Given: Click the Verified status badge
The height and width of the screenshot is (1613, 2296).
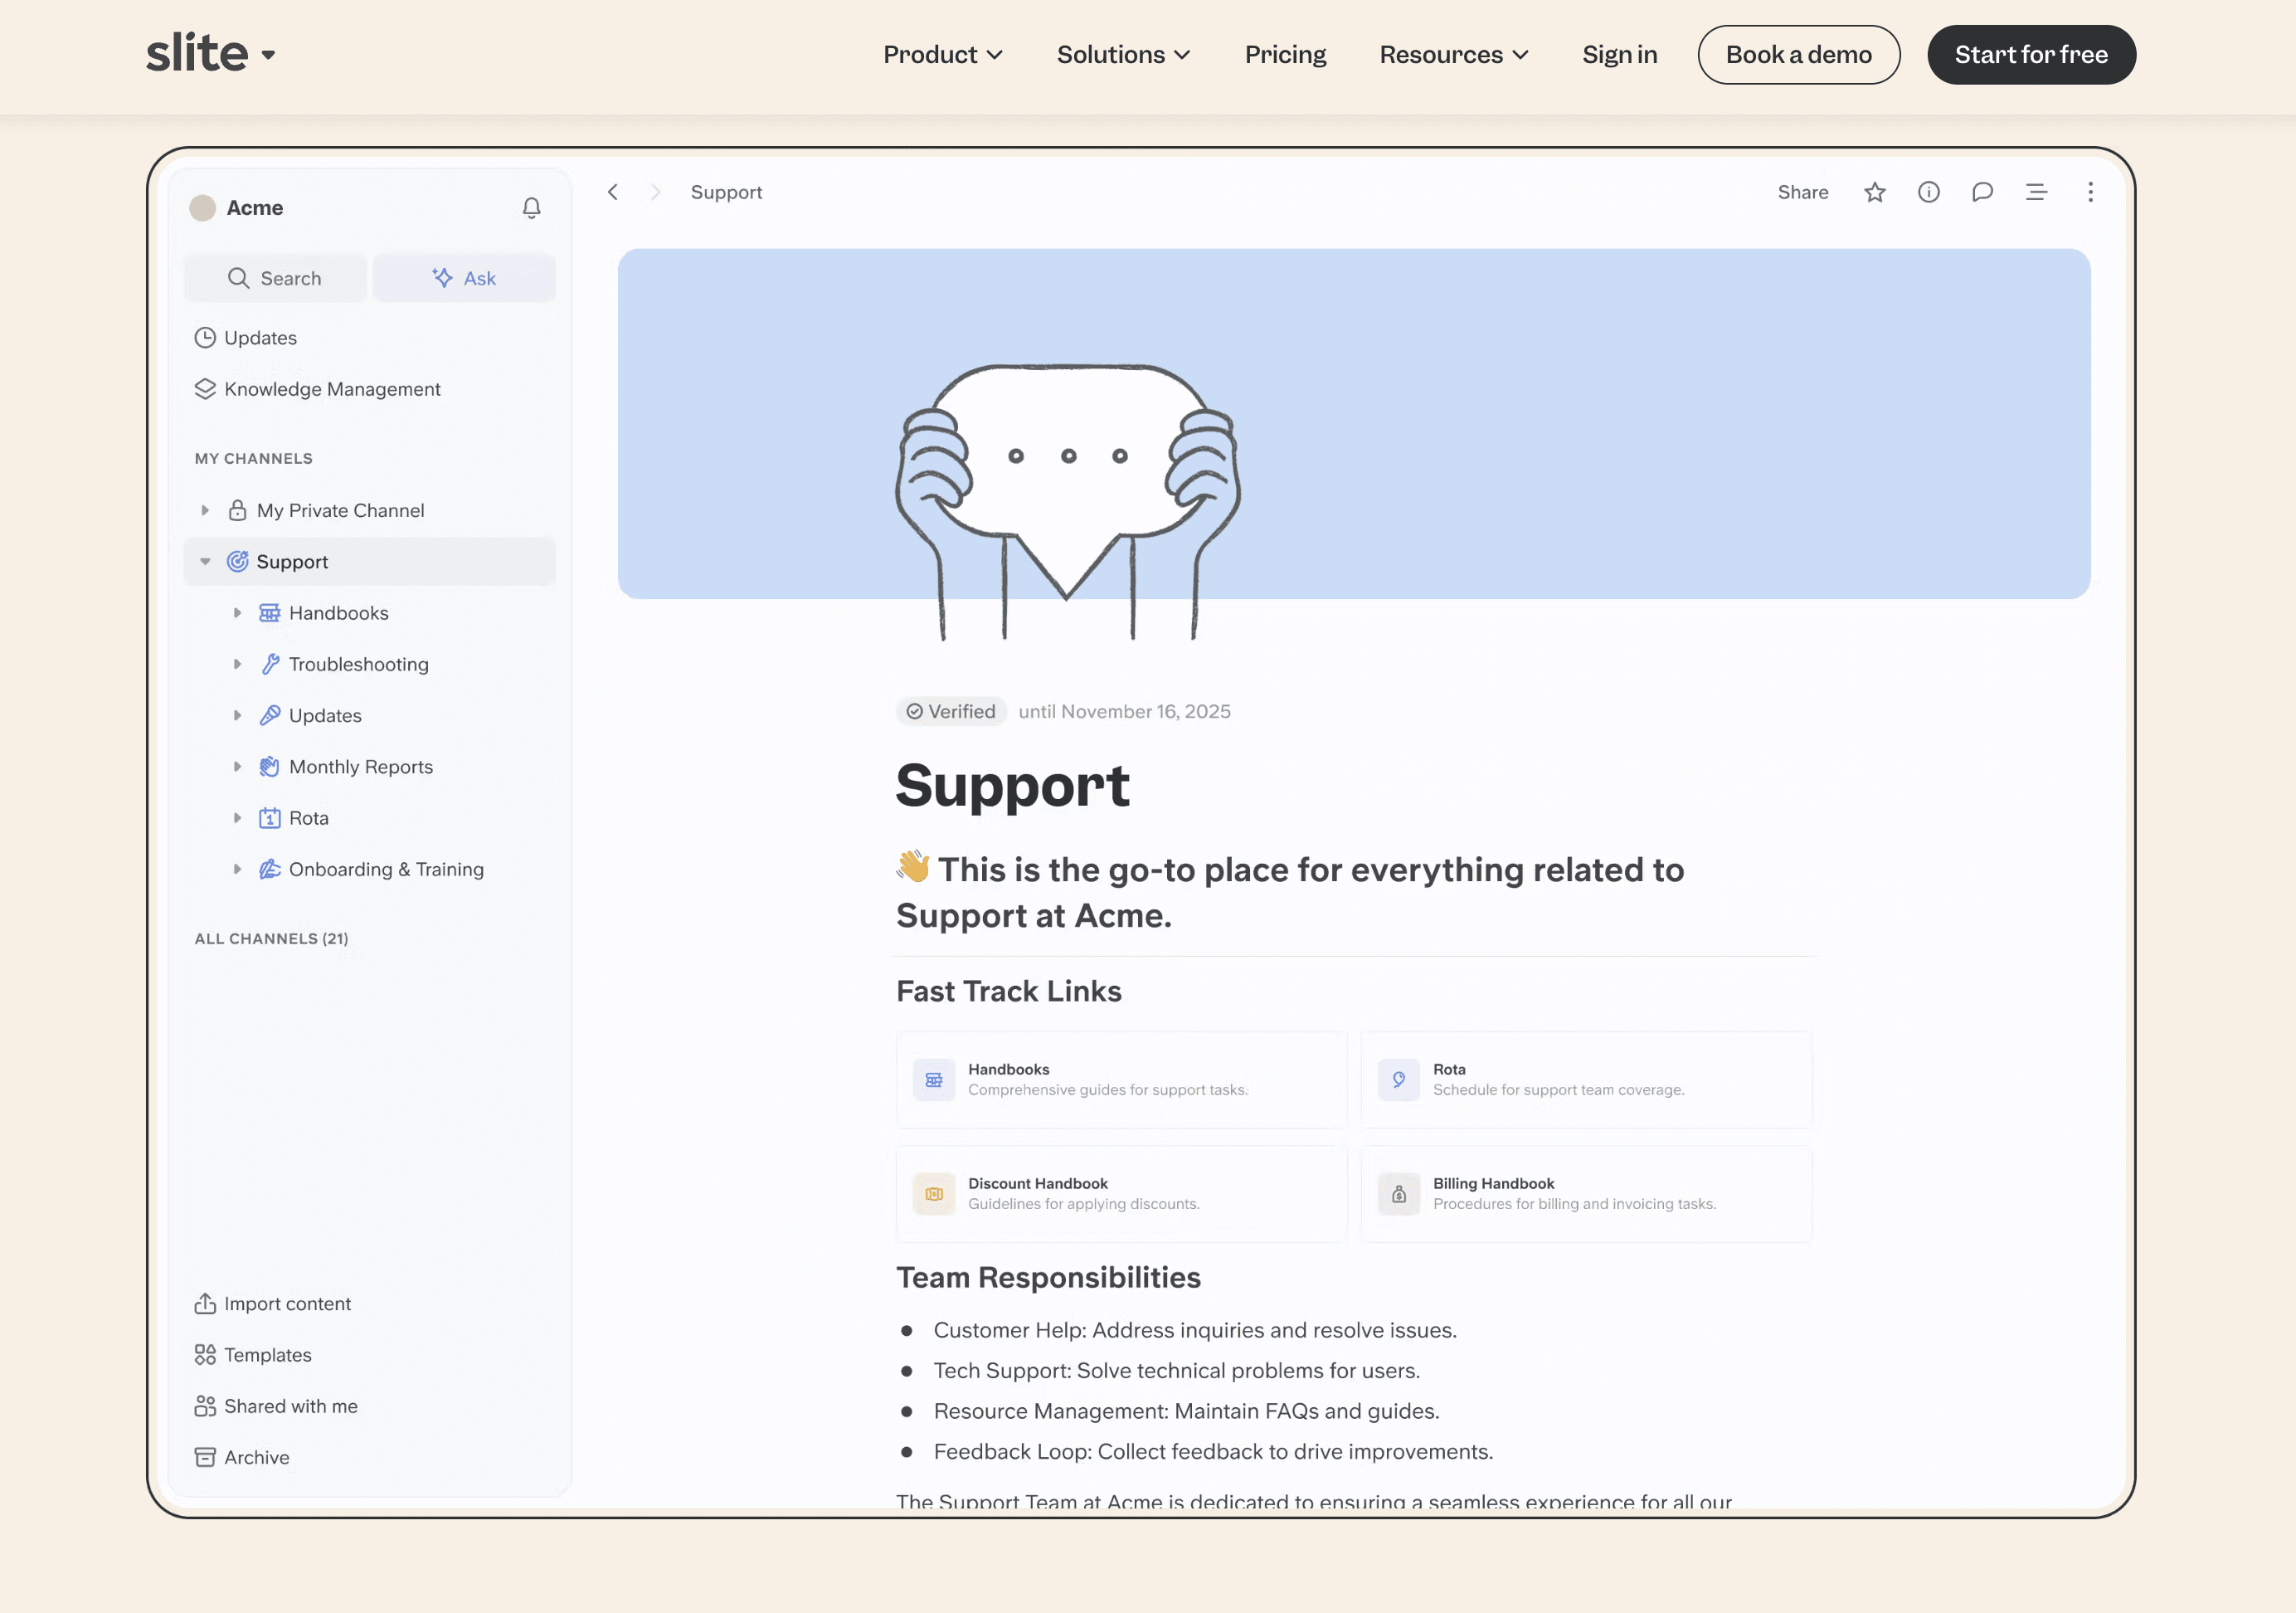Looking at the screenshot, I should click(x=951, y=711).
